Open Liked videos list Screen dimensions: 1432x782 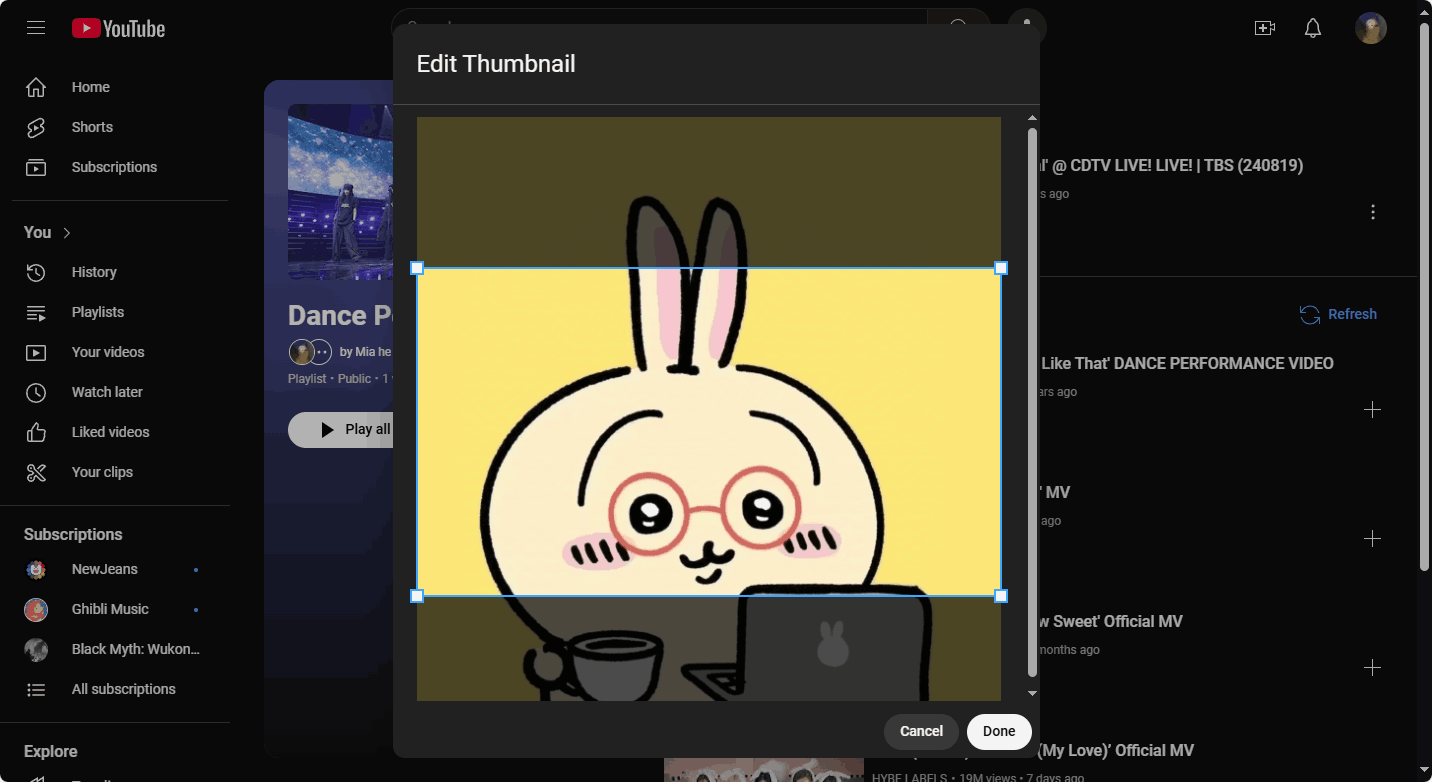click(120, 432)
